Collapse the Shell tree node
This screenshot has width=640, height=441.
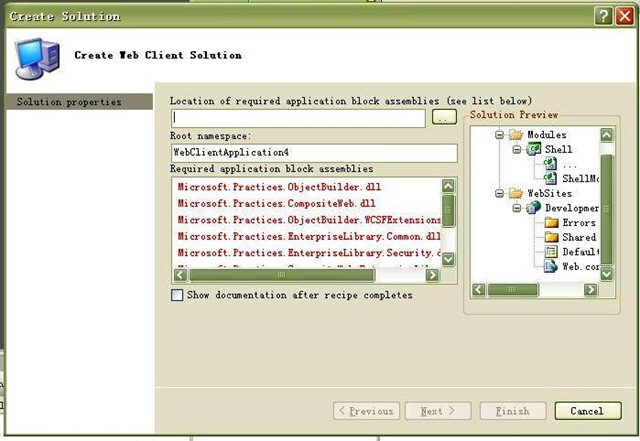pos(517,149)
